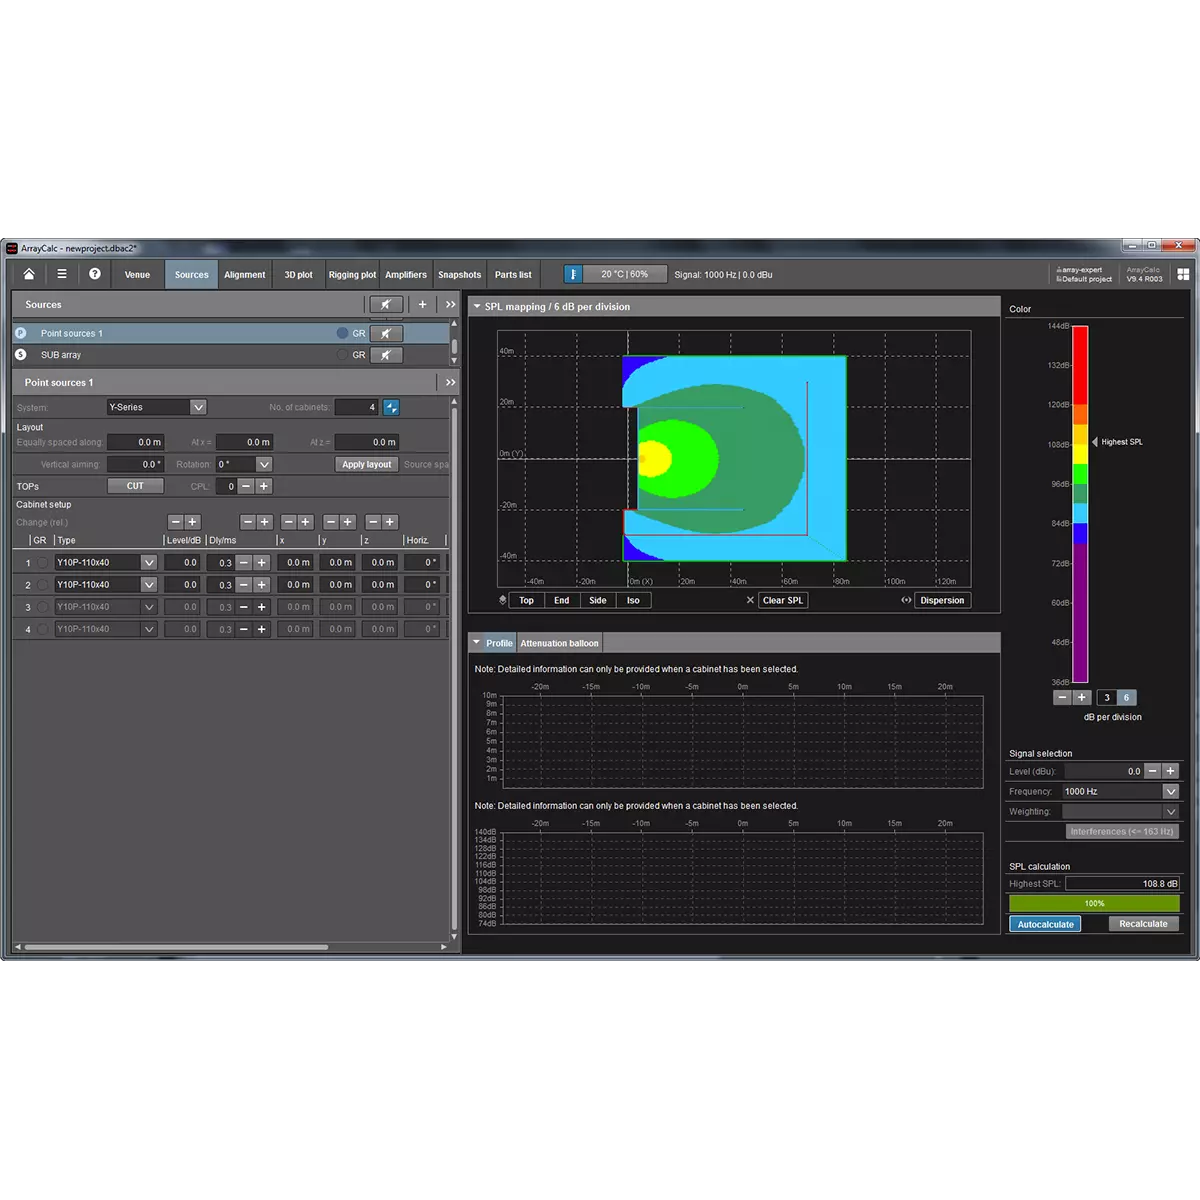The height and width of the screenshot is (1200, 1200).
Task: Switch to the Alignment tab
Action: click(244, 274)
